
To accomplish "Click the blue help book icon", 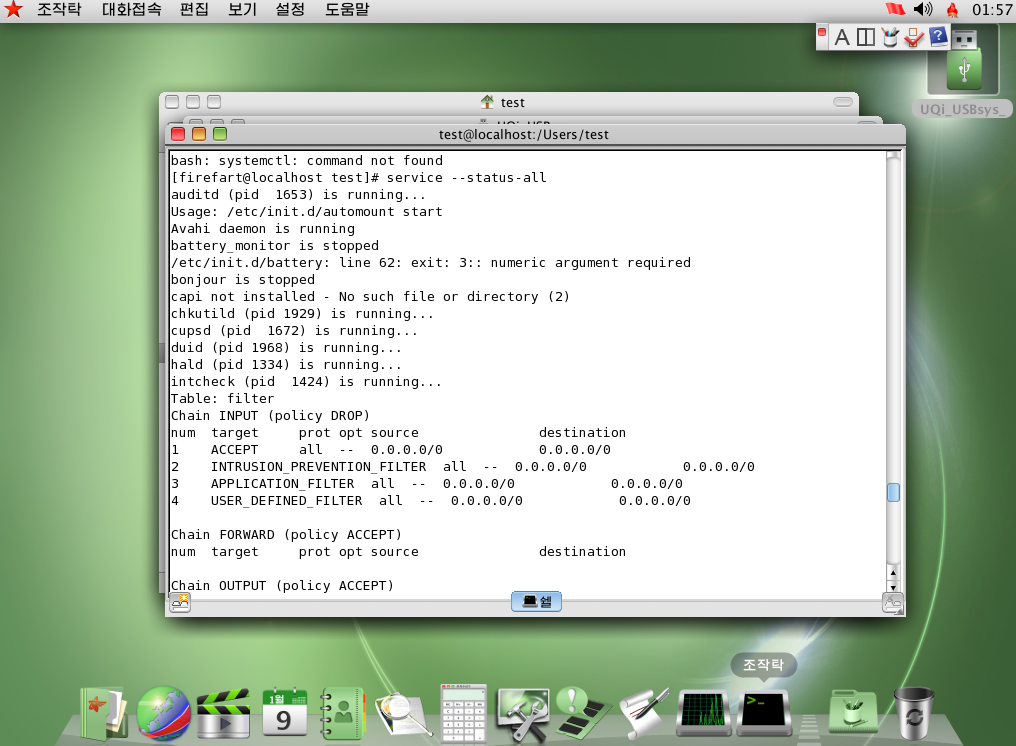I will [938, 37].
